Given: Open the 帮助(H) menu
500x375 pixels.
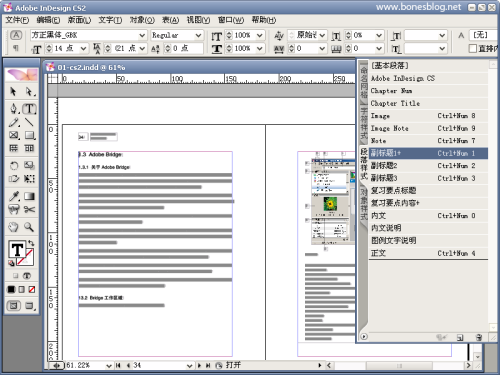Looking at the screenshot, I should pos(264,20).
